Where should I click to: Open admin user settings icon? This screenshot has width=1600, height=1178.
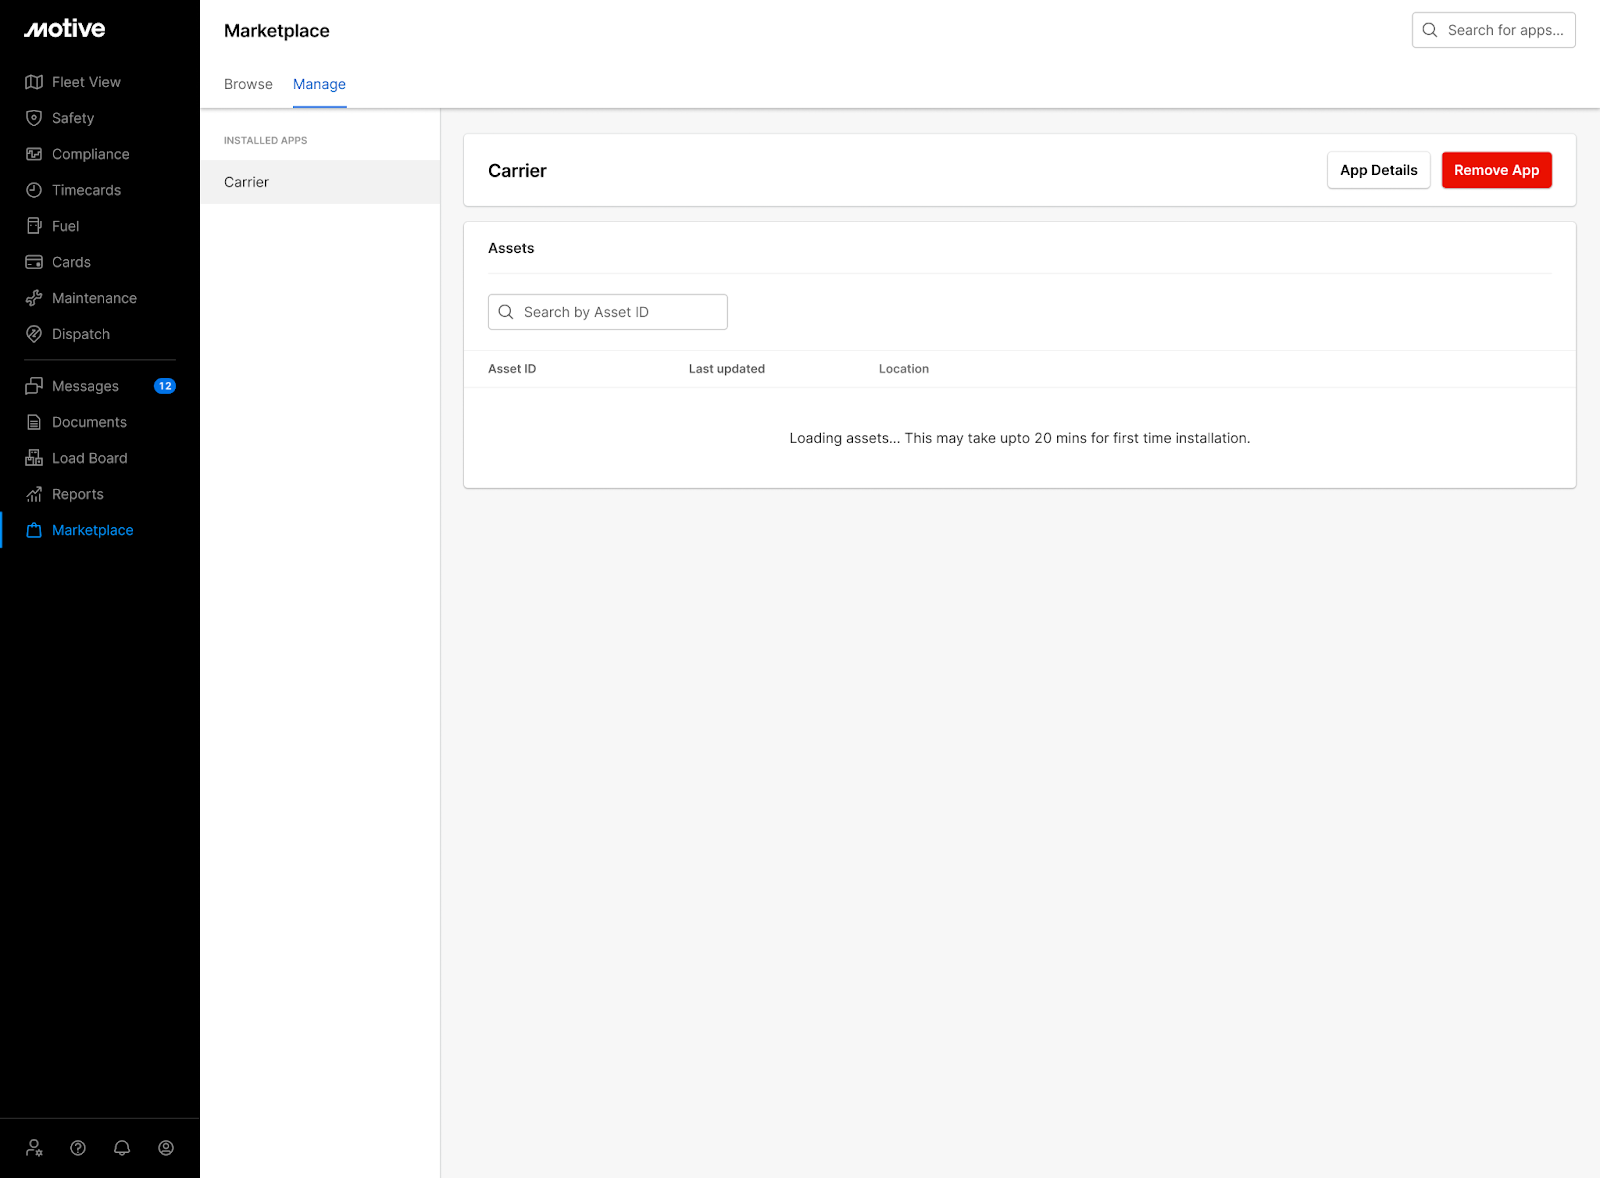[34, 1148]
